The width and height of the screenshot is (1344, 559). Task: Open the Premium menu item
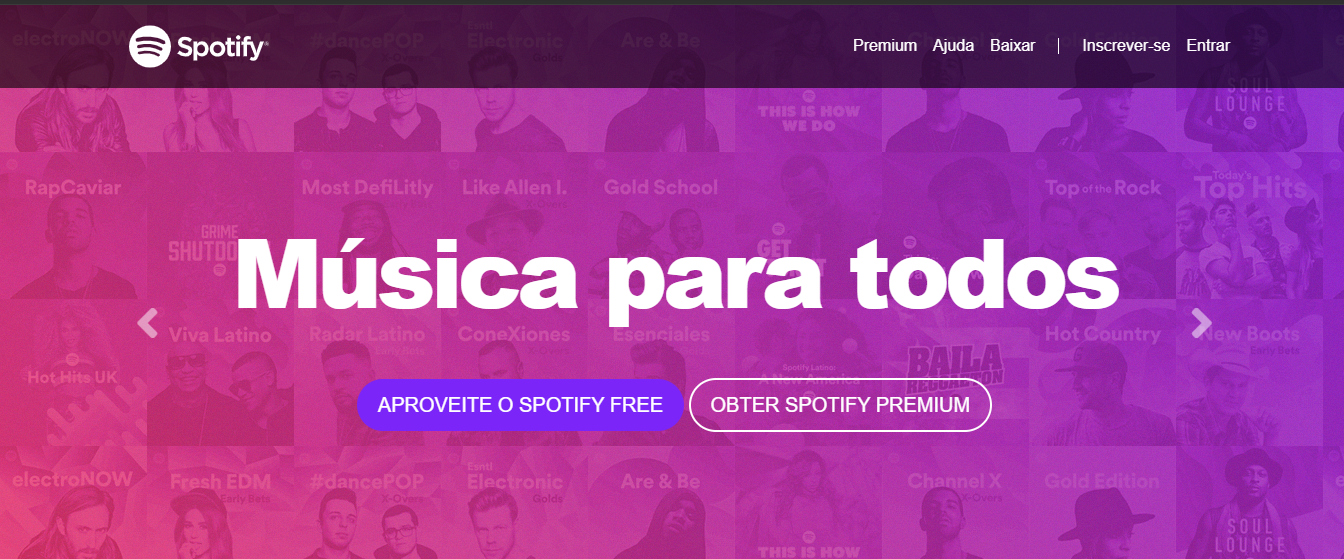pyautogui.click(x=885, y=45)
